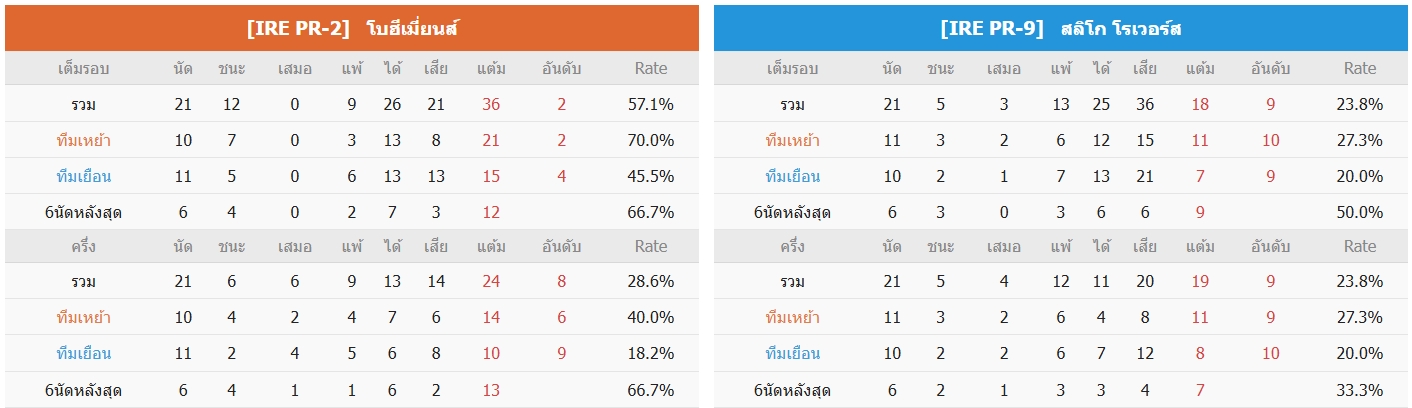Image resolution: width=1412 pixels, height=408 pixels.
Task: Click the blue สลิโก โรเวอร์ส [IRE PR-9] team header
Action: click(x=1061, y=28)
